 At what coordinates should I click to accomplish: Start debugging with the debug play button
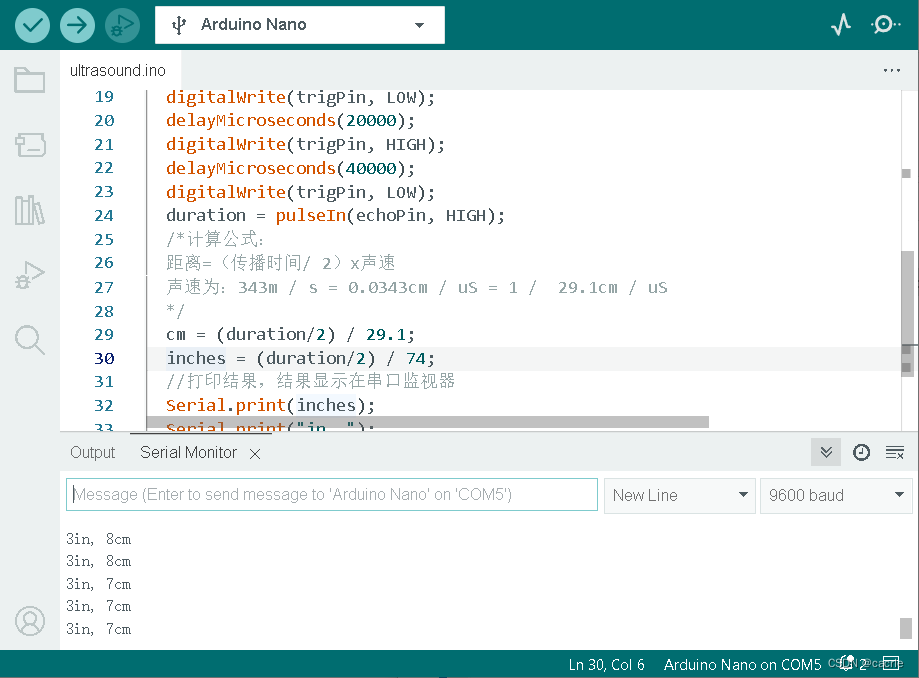122,25
